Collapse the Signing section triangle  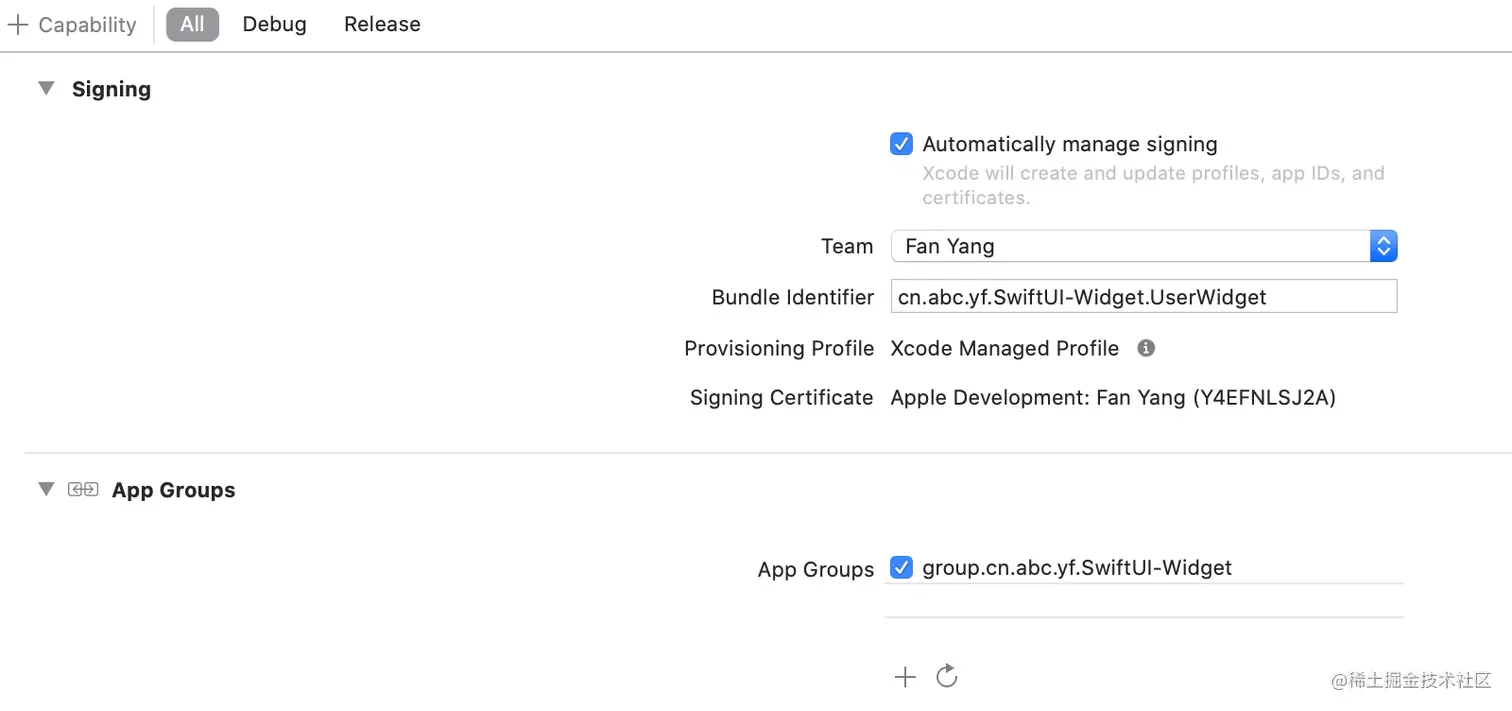click(x=46, y=89)
